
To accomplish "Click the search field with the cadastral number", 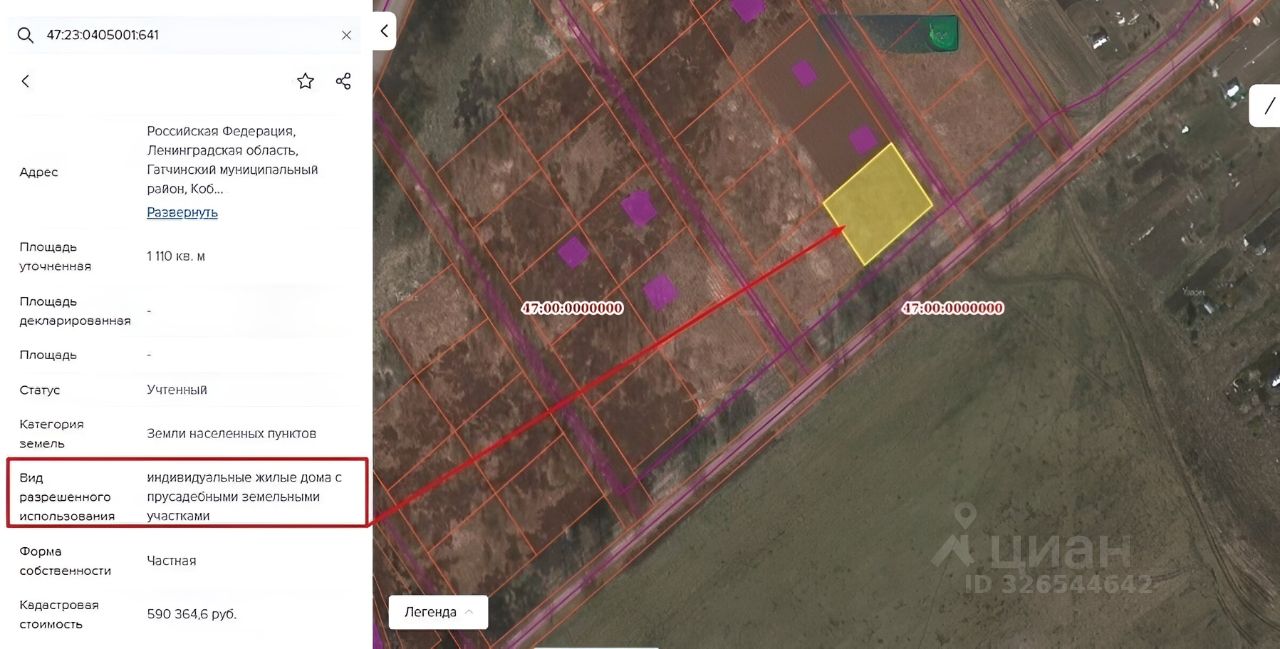I will (186, 35).
